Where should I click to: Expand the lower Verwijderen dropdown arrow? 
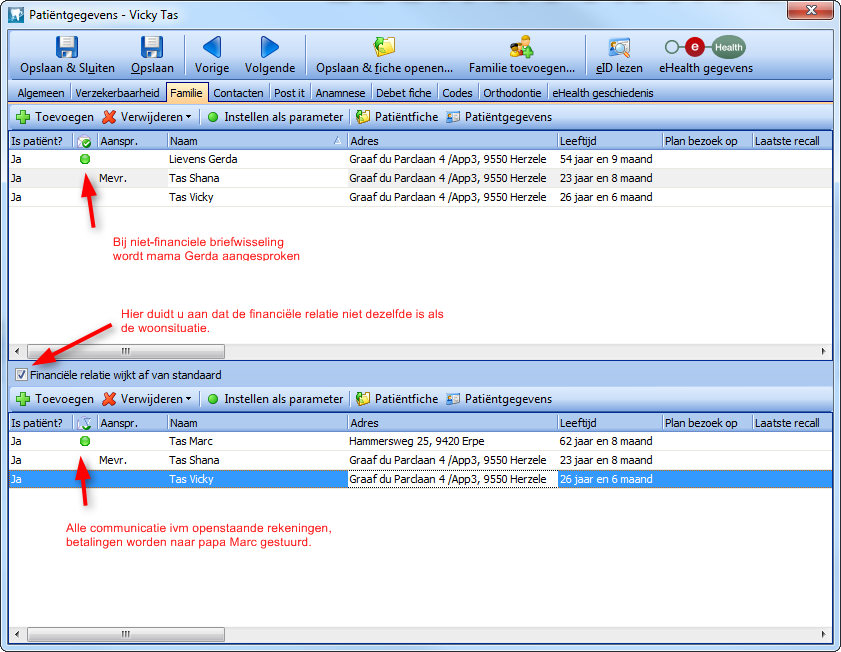click(188, 399)
